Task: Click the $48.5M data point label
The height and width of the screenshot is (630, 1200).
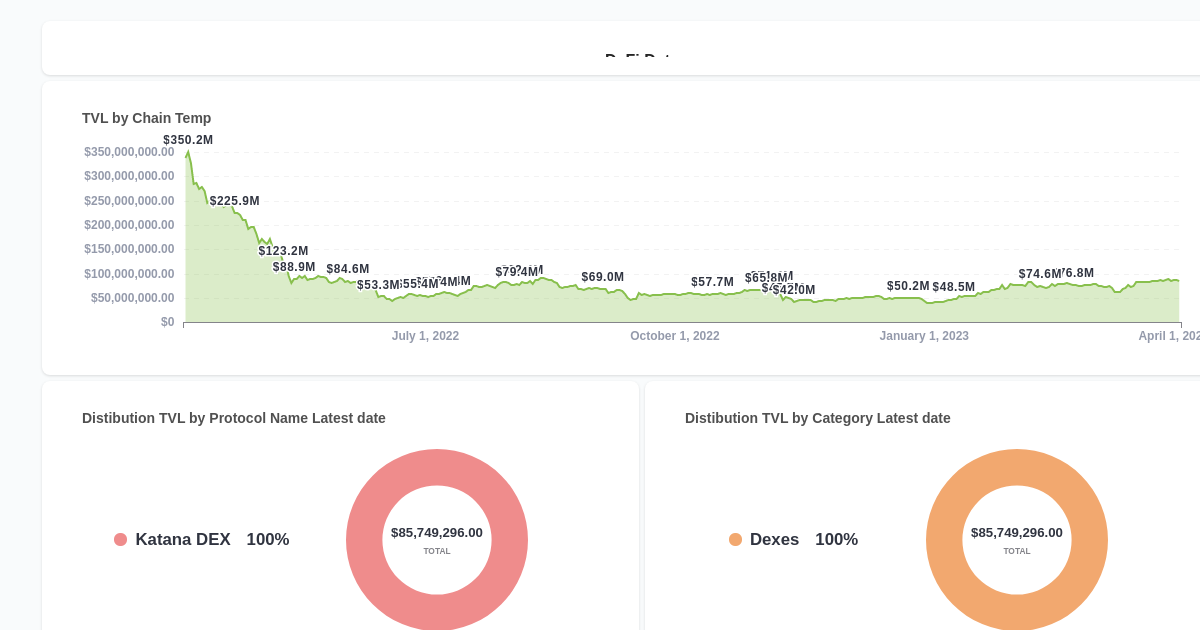Action: click(953, 286)
